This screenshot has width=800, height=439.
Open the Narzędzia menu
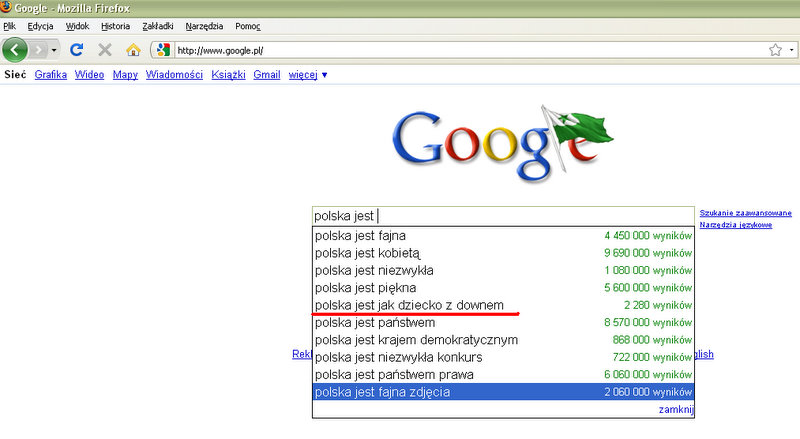[204, 26]
